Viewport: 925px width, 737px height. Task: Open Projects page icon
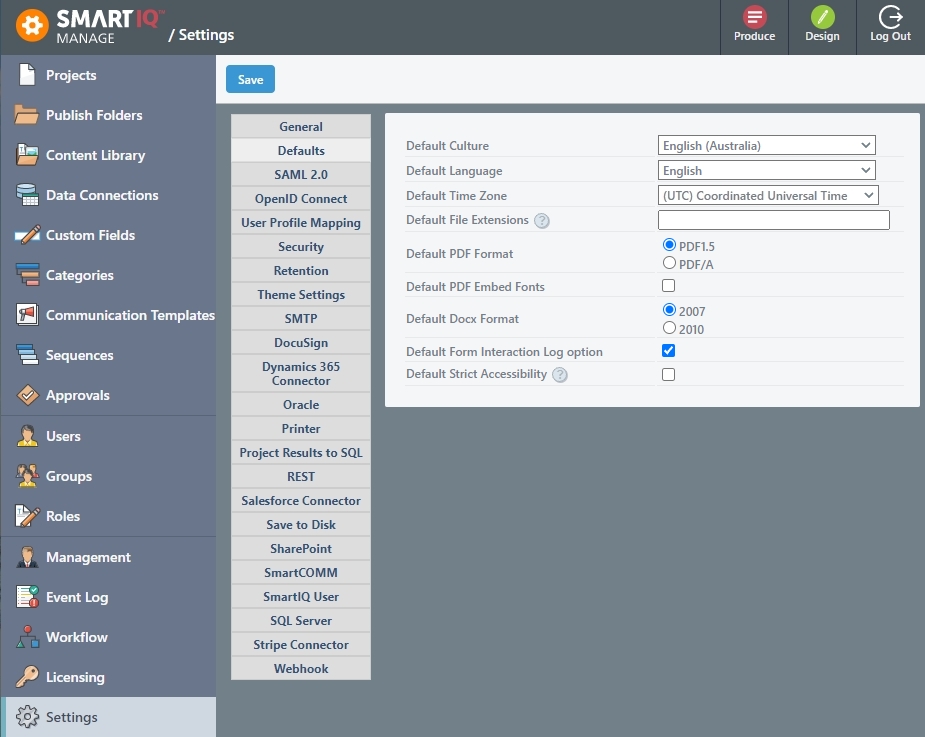[x=27, y=75]
